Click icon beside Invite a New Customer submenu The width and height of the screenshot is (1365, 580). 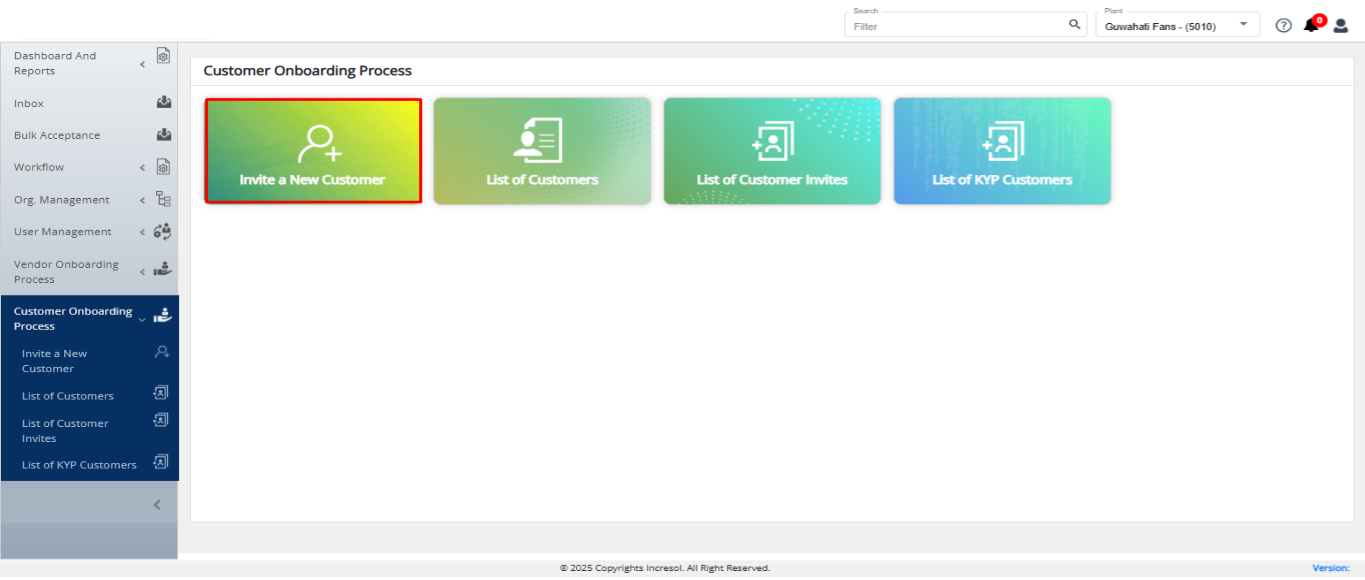click(162, 352)
